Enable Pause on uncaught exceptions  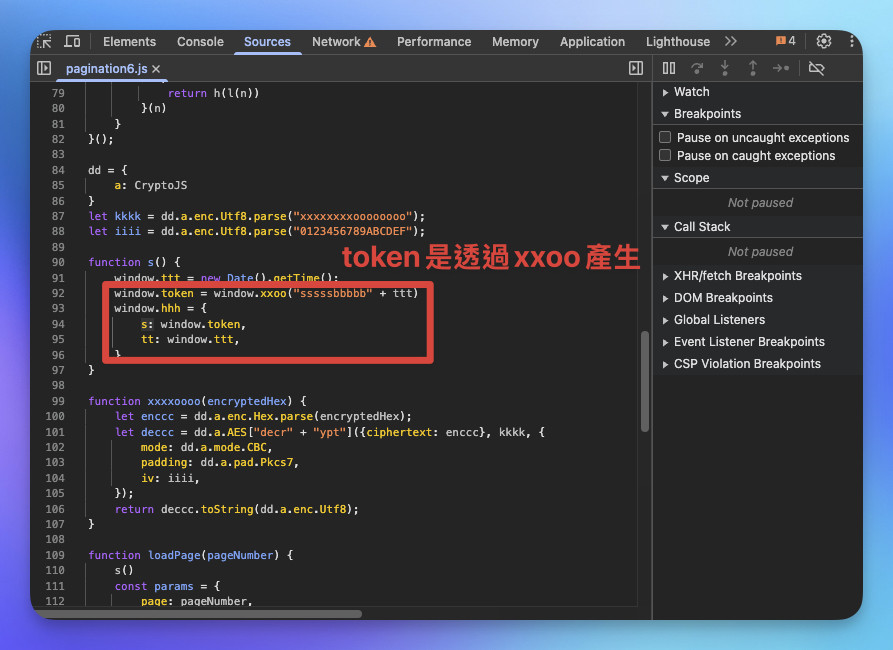point(665,137)
